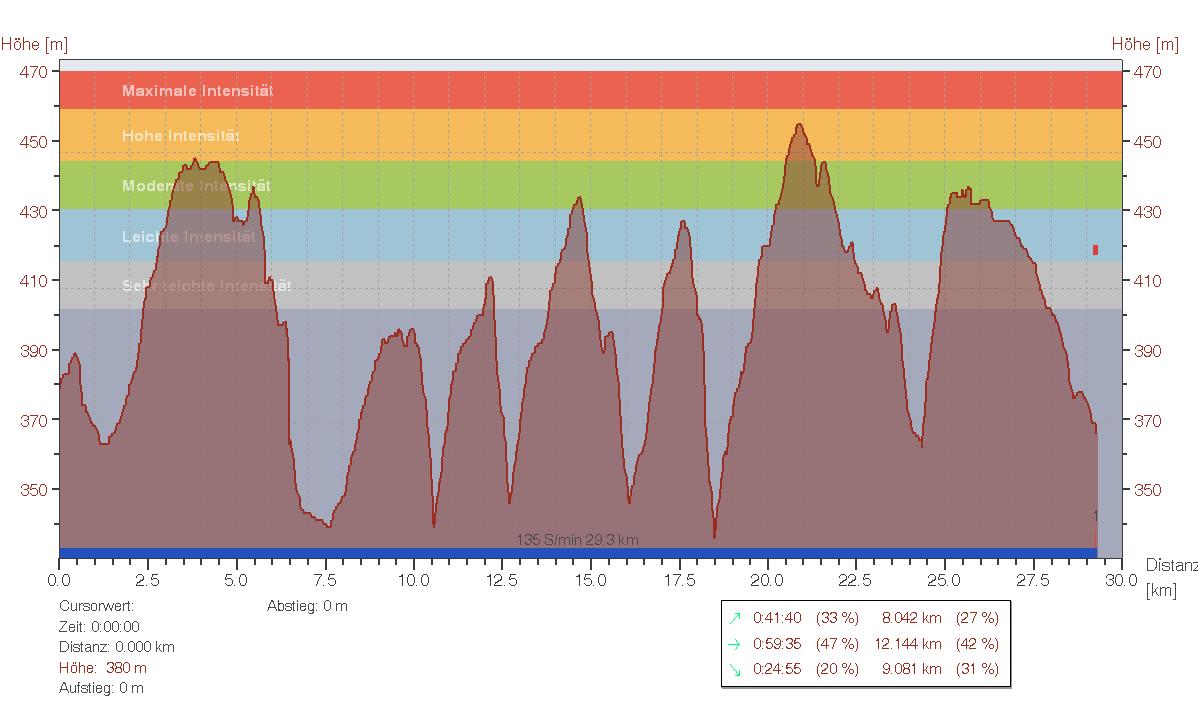Click the 'Sehr leichte Intensität' zone label
The width and height of the screenshot is (1198, 707).
coord(206,286)
